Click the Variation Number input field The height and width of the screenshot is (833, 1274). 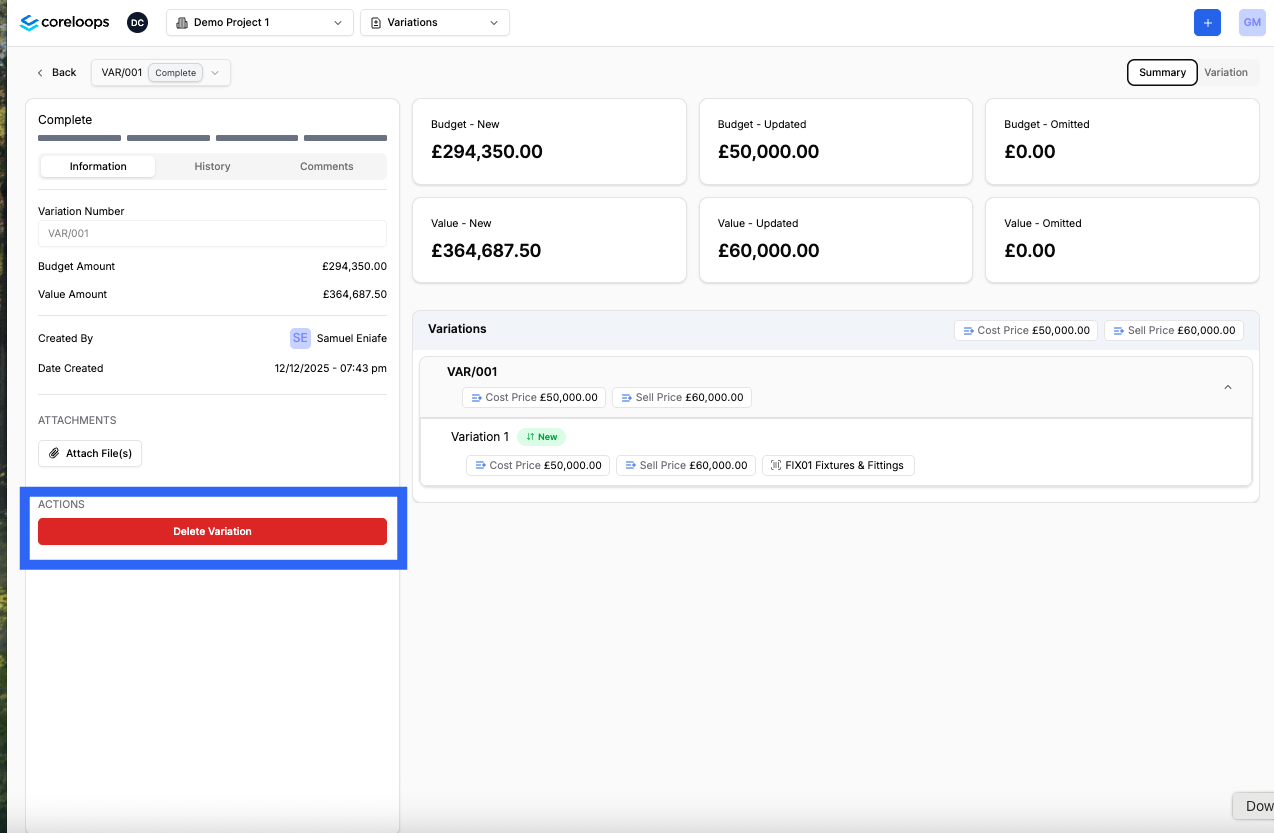[x=212, y=233]
